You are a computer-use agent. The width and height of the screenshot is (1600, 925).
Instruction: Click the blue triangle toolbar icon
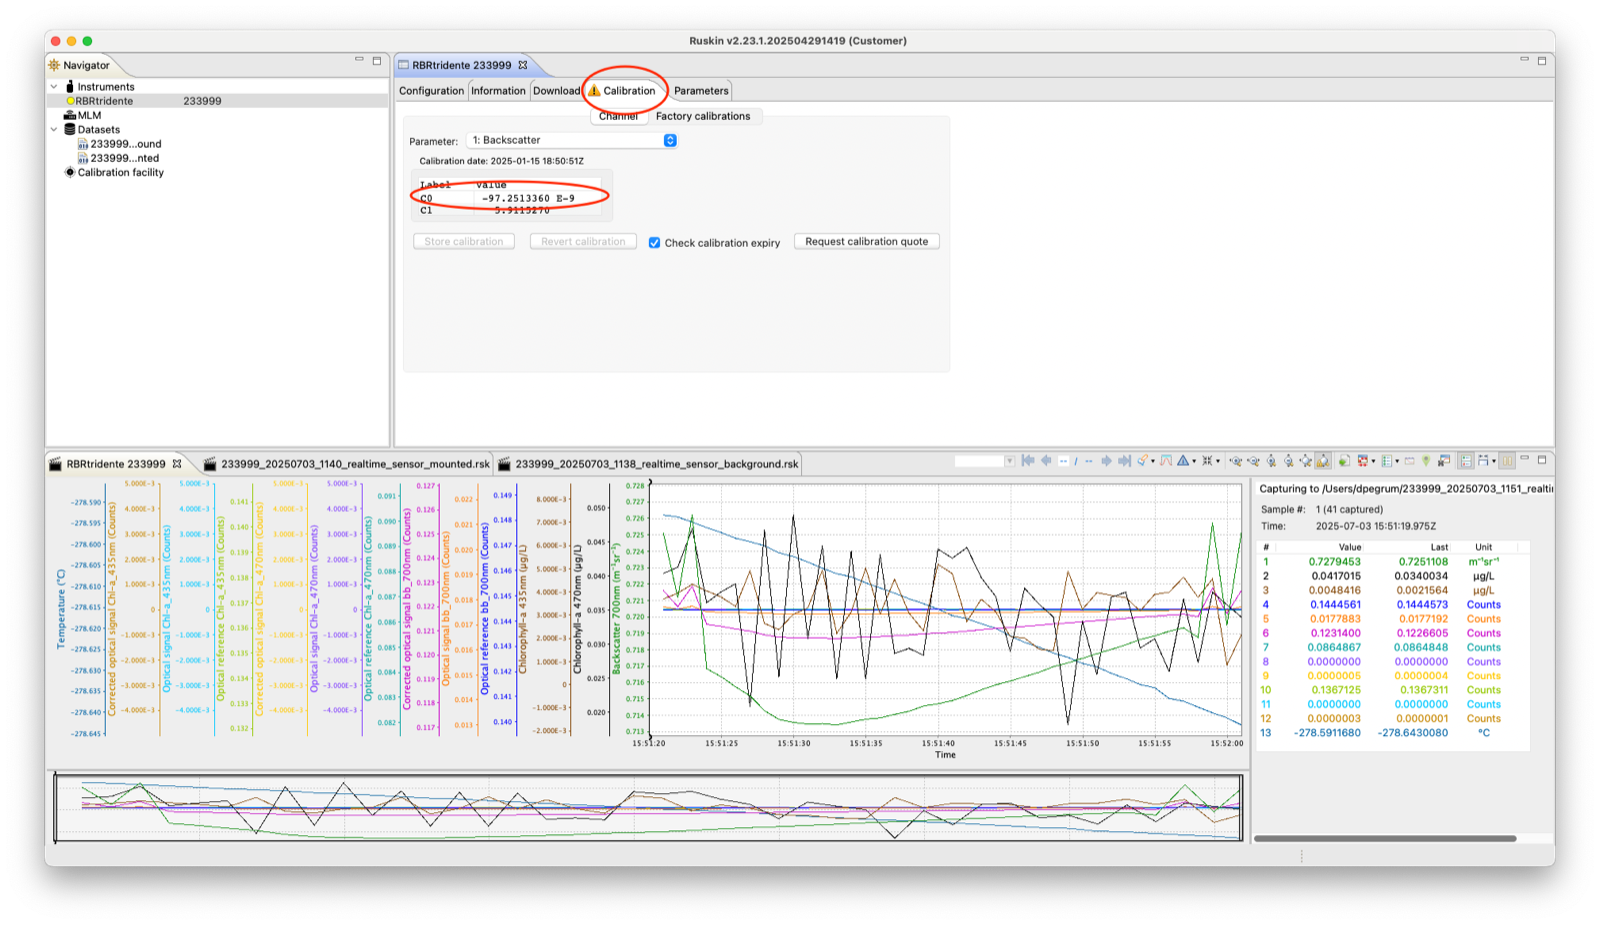coord(1183,461)
